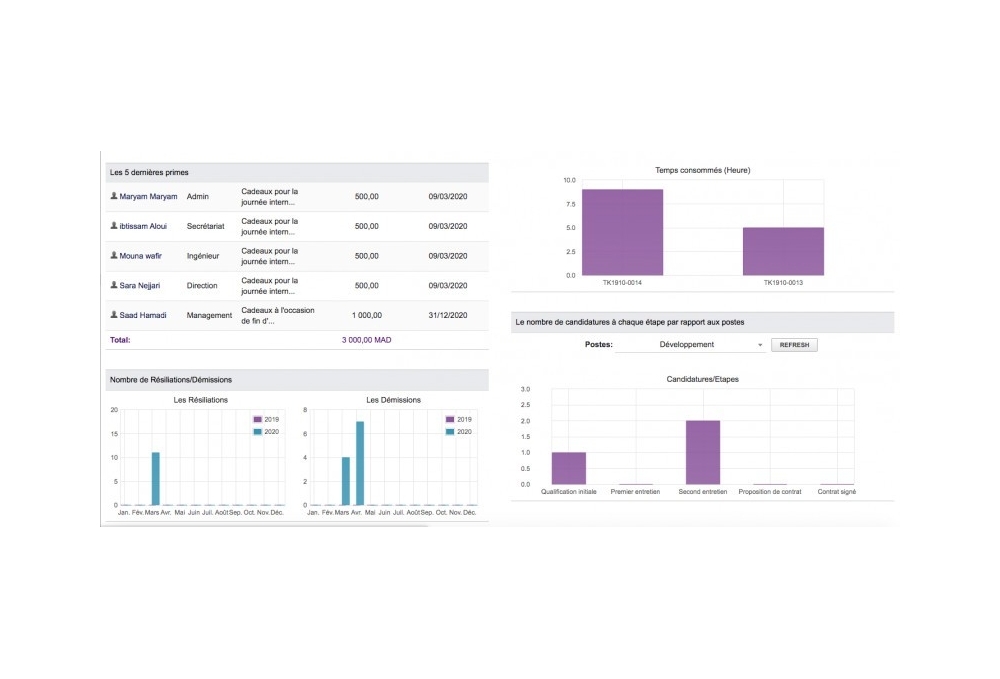Click the person icon next to Saad Hamadi

click(x=113, y=315)
